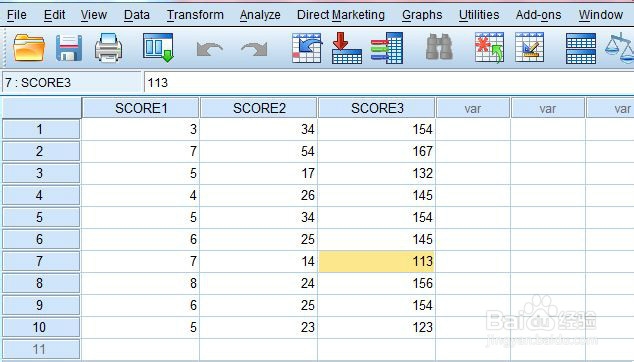
Task: Redo action arrow icon
Action: click(x=254, y=50)
